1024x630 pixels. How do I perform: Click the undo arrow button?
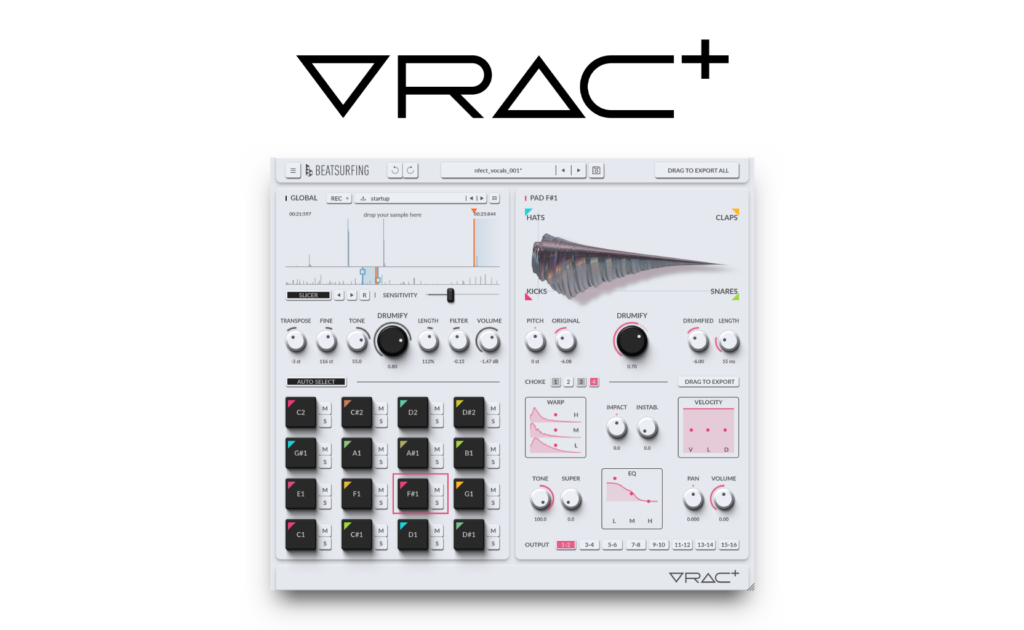coord(394,170)
